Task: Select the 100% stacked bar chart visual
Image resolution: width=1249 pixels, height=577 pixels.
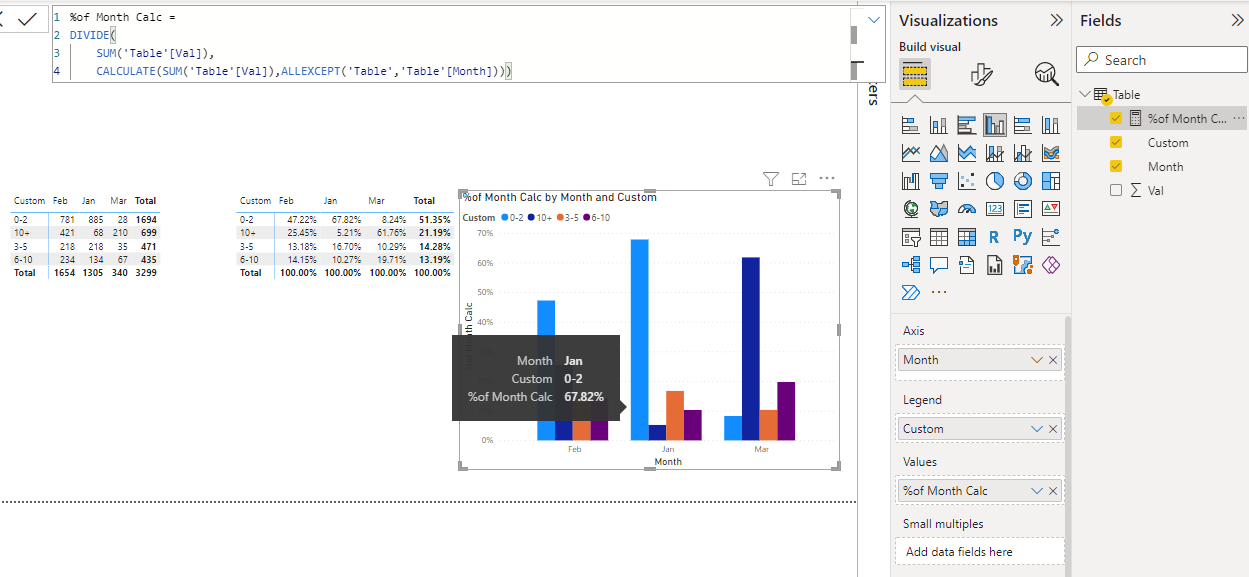Action: pyautogui.click(x=1023, y=125)
